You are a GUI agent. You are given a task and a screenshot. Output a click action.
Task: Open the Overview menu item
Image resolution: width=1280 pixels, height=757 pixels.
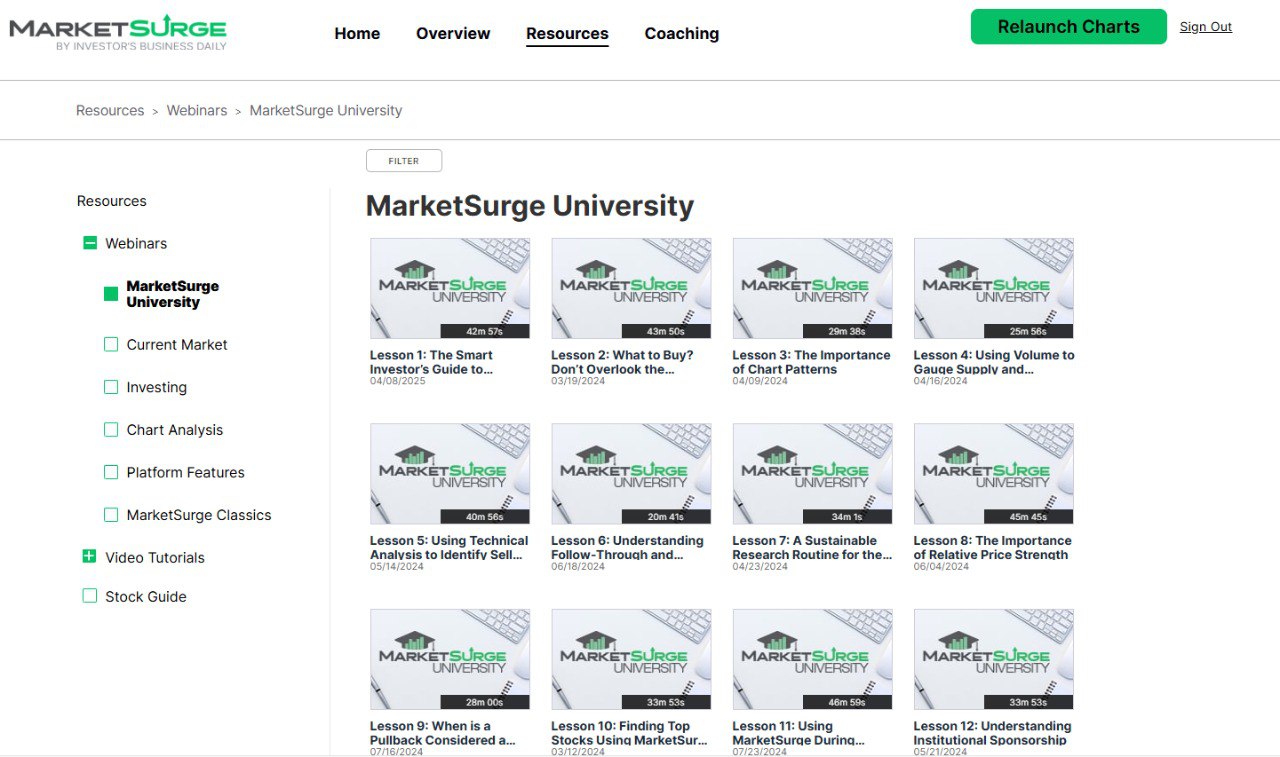coord(453,33)
